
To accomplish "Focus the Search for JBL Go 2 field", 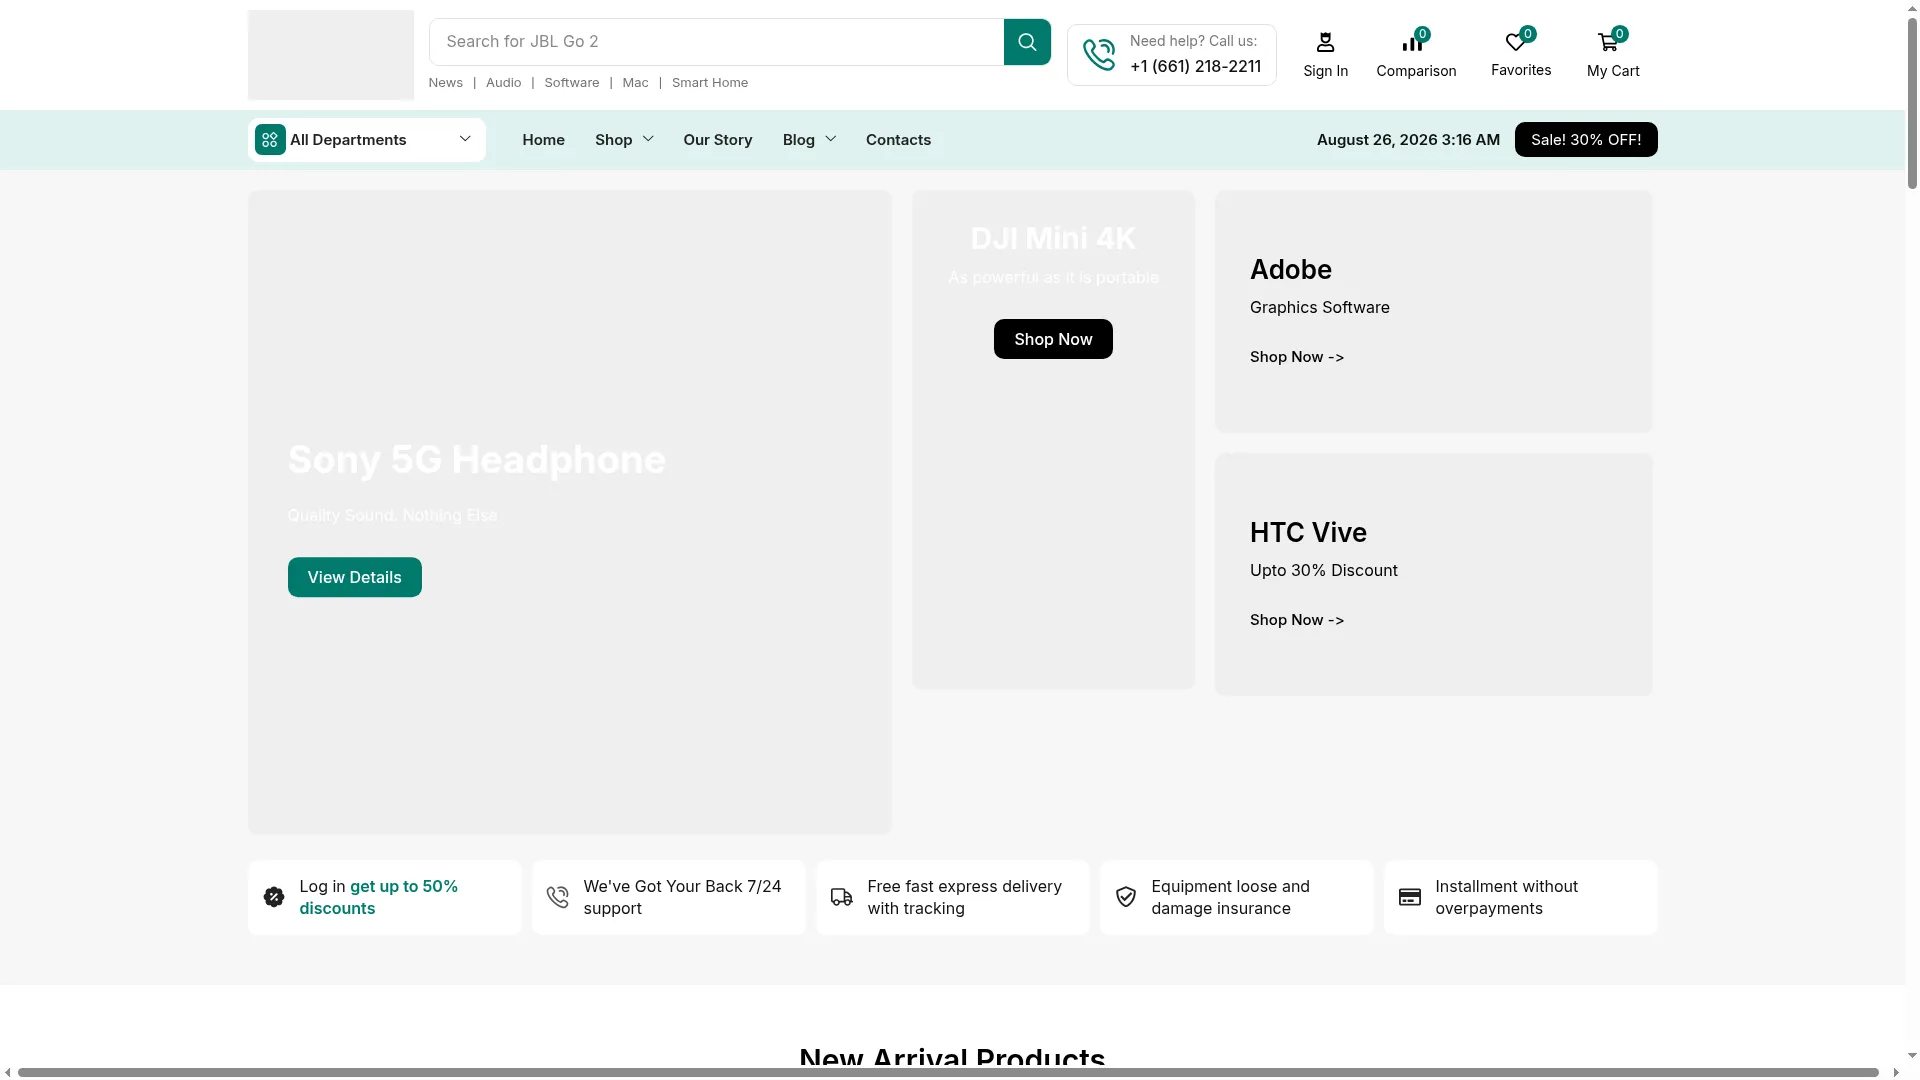I will [716, 42].
